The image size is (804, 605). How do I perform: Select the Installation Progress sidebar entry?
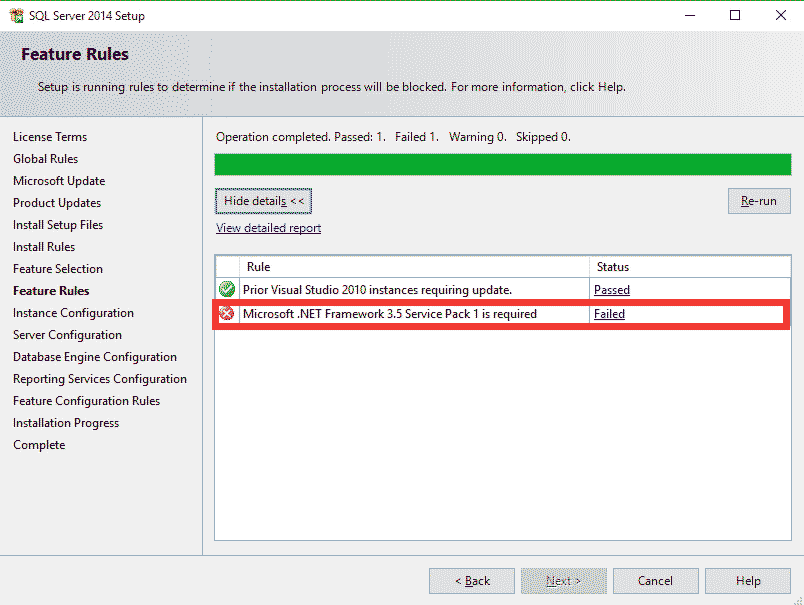pyautogui.click(x=66, y=422)
